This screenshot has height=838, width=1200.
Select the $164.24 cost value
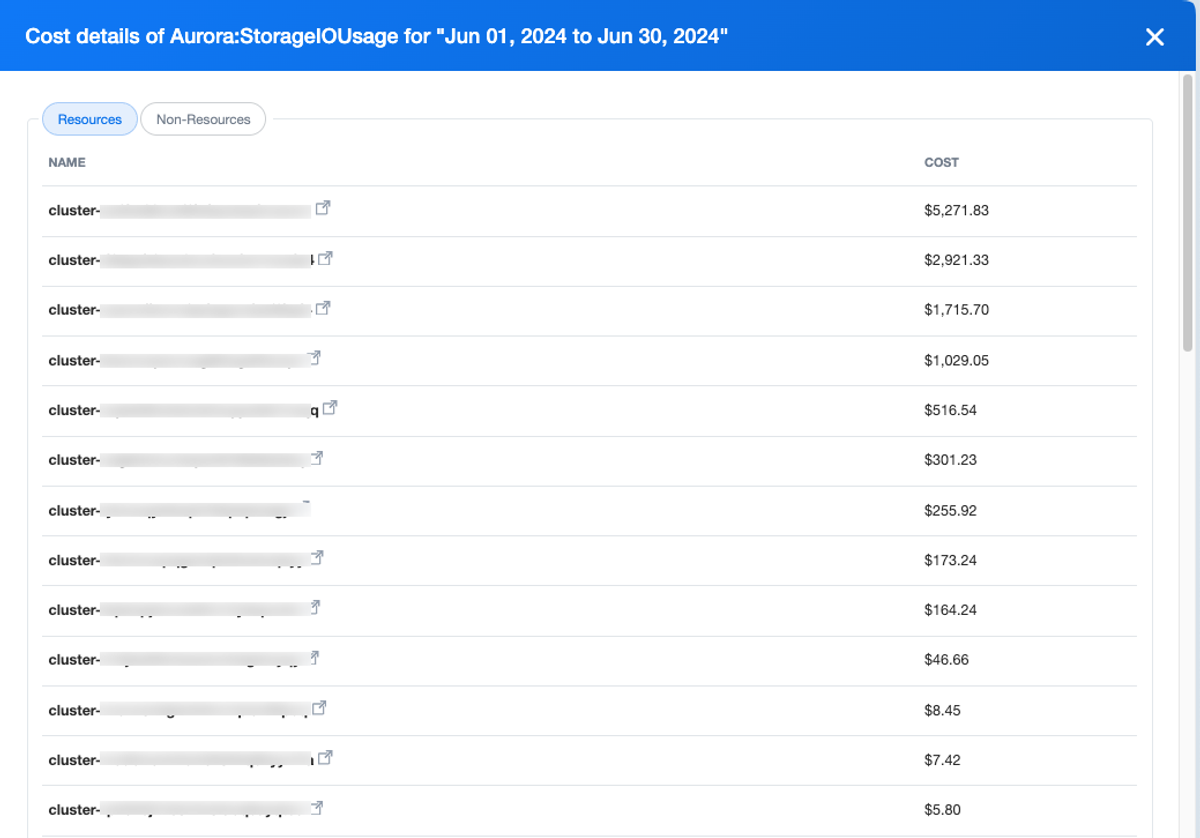(x=950, y=610)
